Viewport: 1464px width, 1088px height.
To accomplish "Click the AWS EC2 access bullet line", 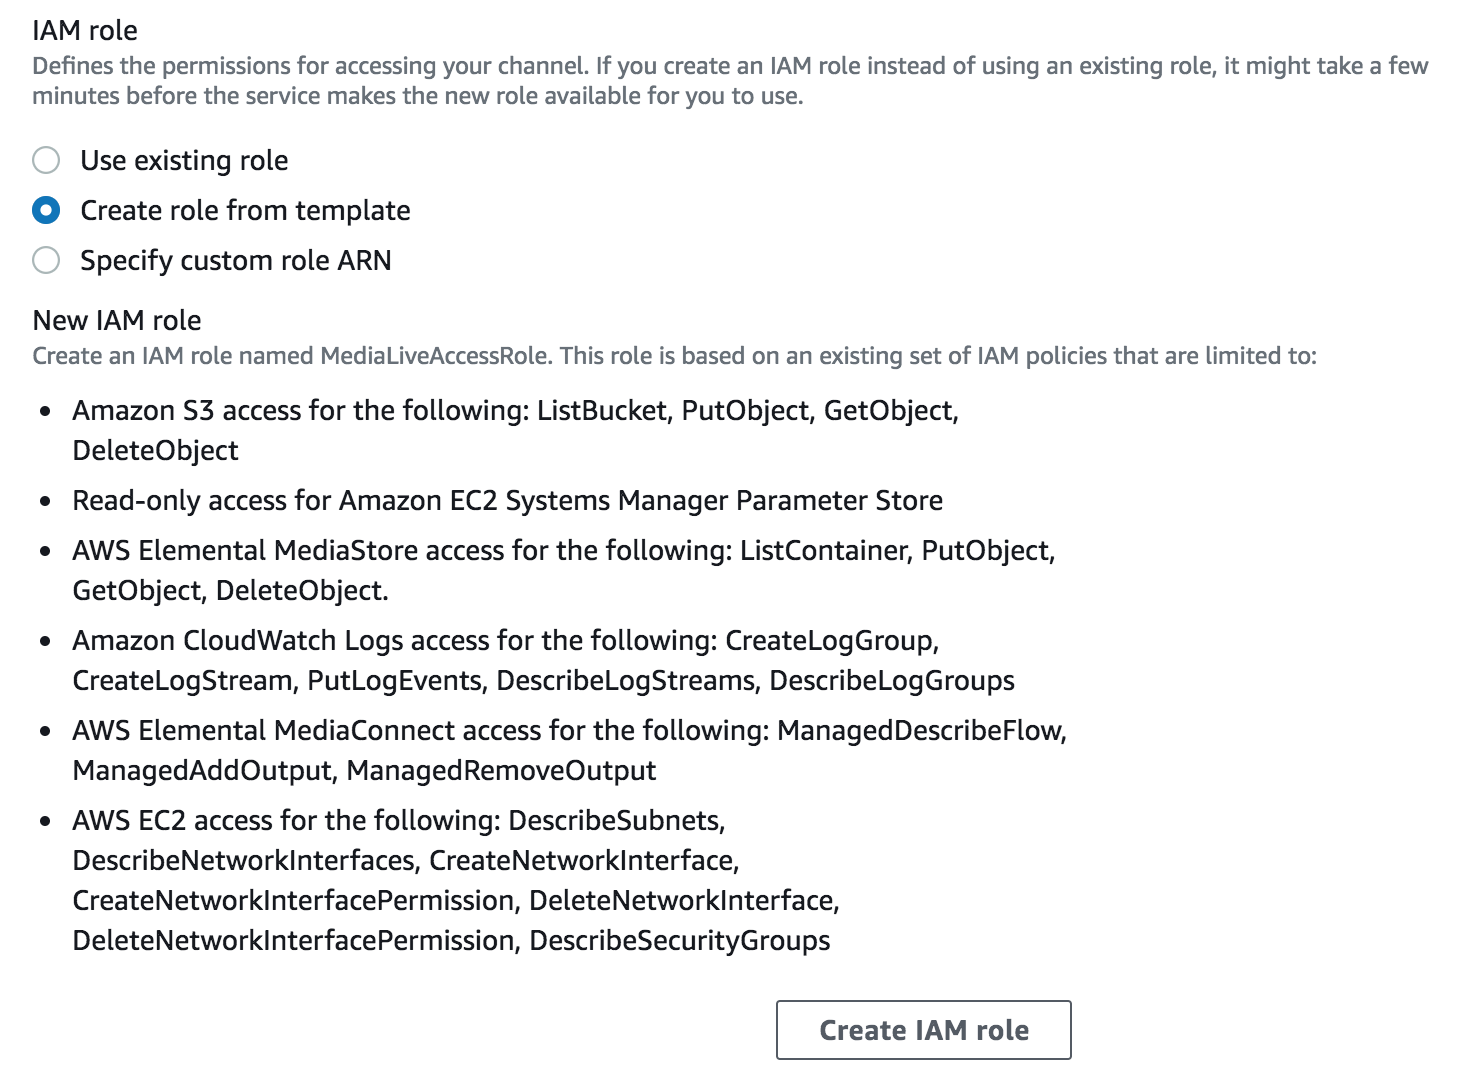I will [455, 880].
